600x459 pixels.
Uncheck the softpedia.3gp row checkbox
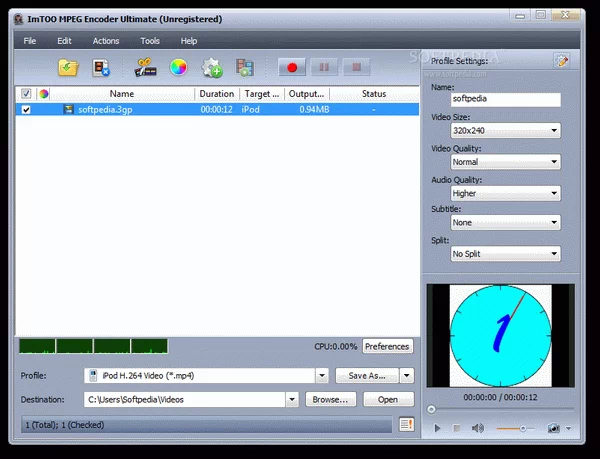click(26, 110)
